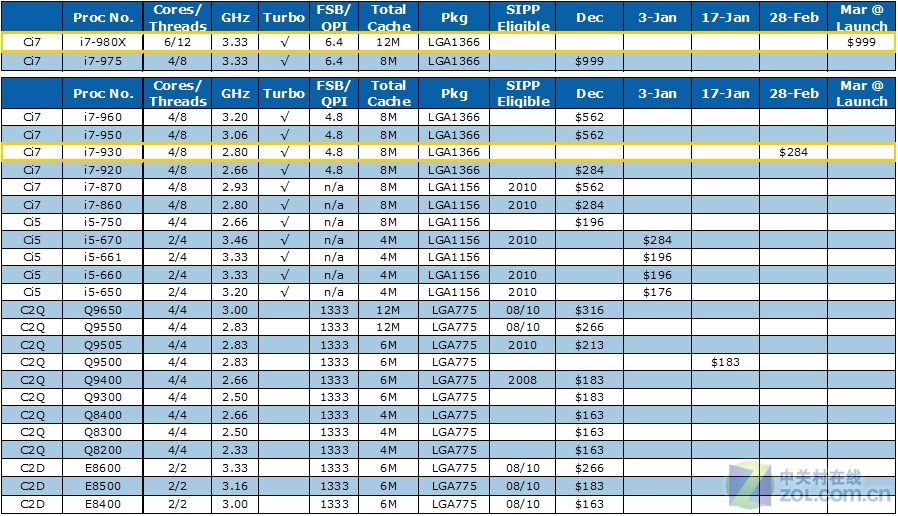This screenshot has height=516, width=898.
Task: Click the i5-650 processor number
Action: click(x=103, y=292)
